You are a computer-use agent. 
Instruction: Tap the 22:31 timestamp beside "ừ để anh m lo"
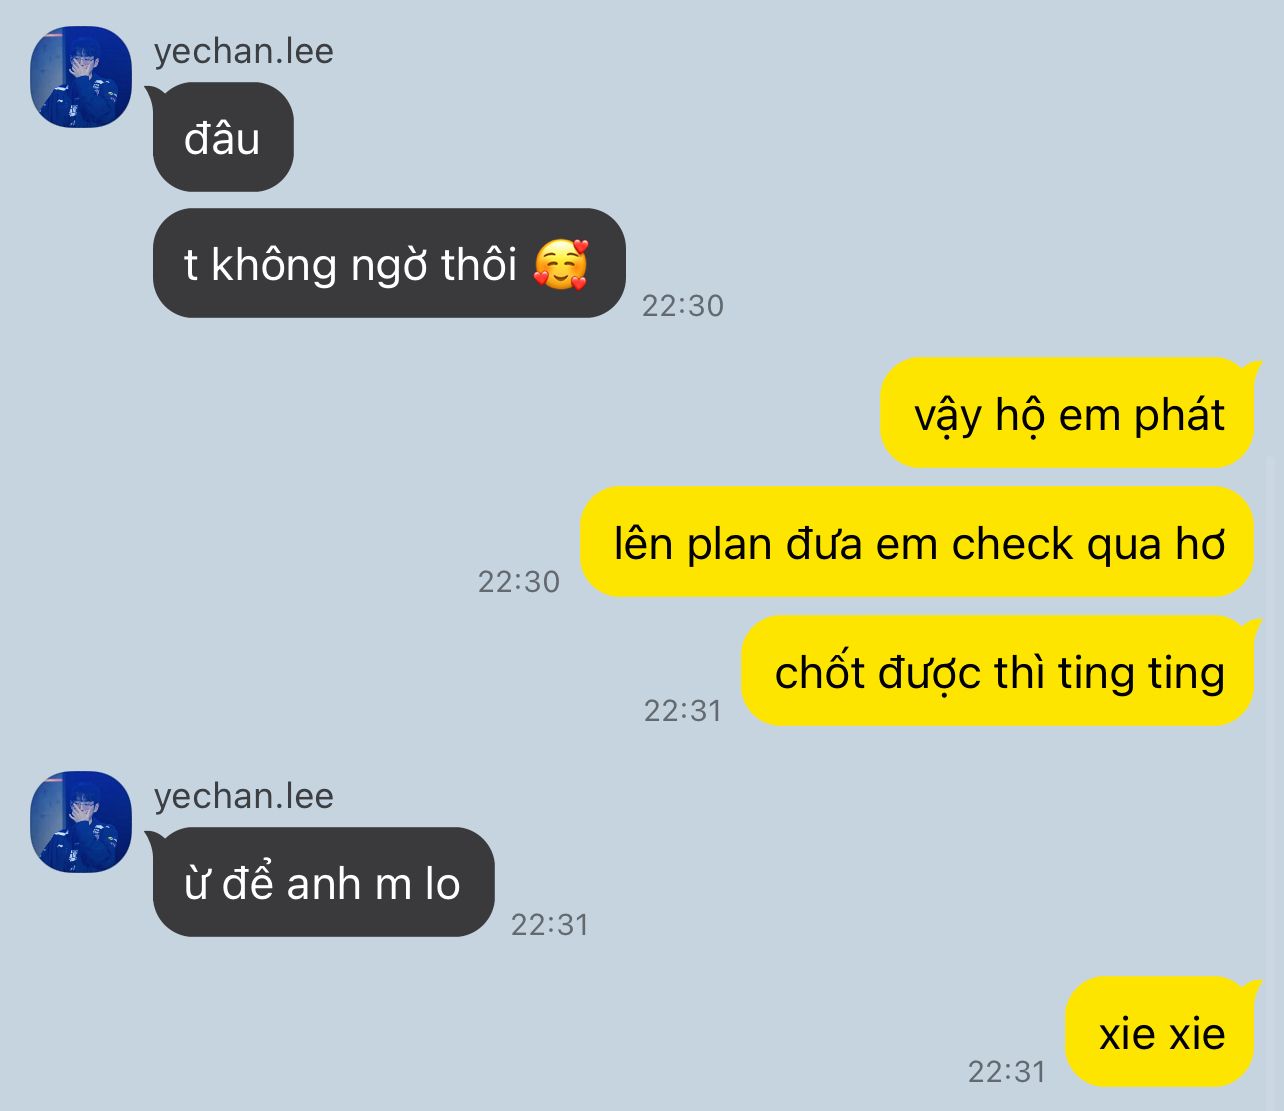click(550, 924)
